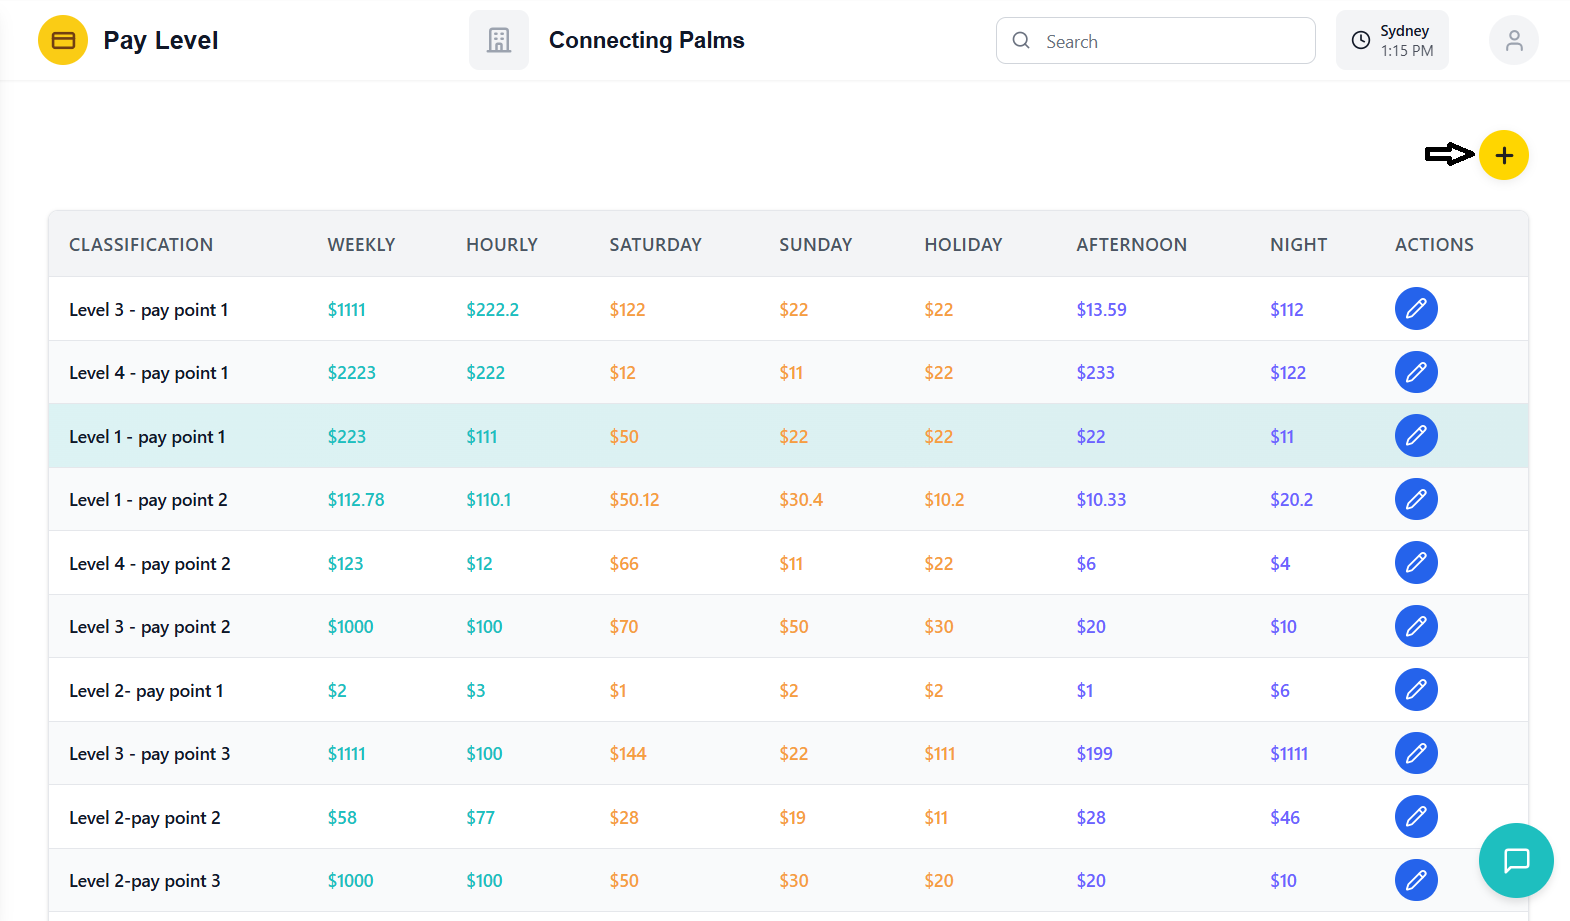
Task: Select the Level 1 - pay point 1 row
Action: point(147,437)
